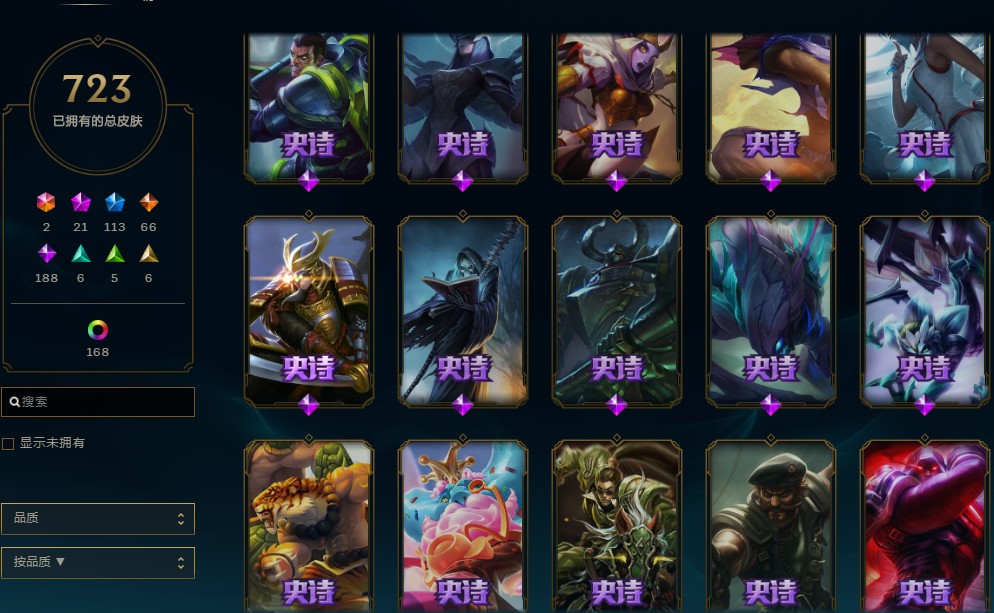994x613 pixels.
Task: Select the hooded reaper reading book skin
Action: [x=463, y=311]
